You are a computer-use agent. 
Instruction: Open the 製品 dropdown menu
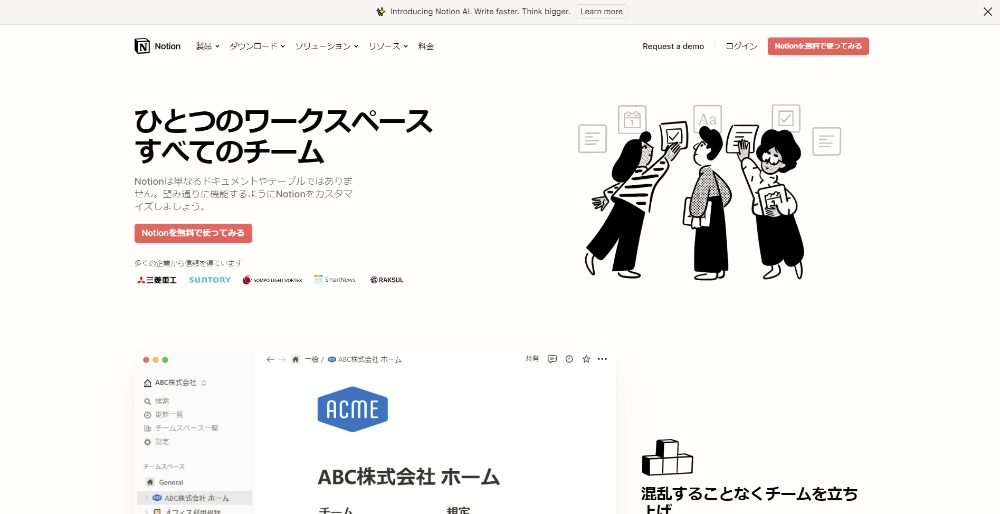coord(207,46)
